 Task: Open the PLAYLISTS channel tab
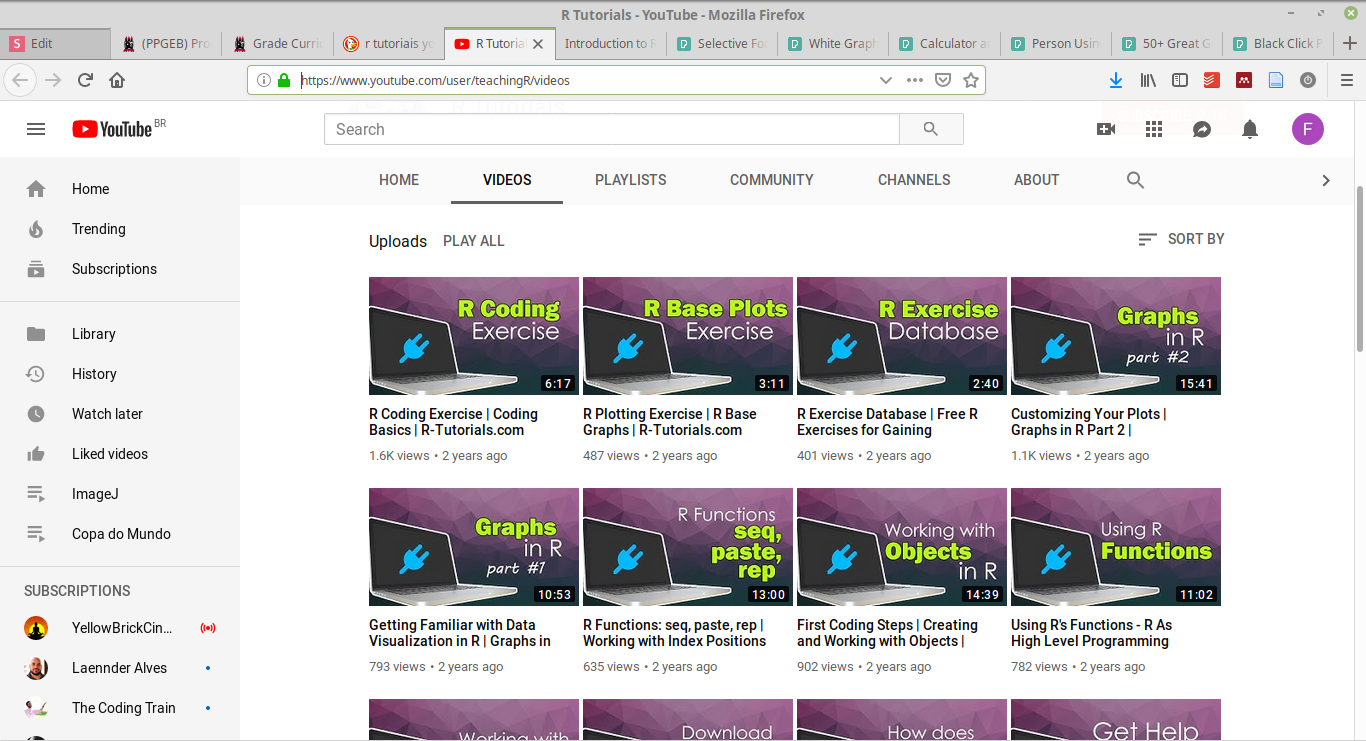pyautogui.click(x=631, y=180)
